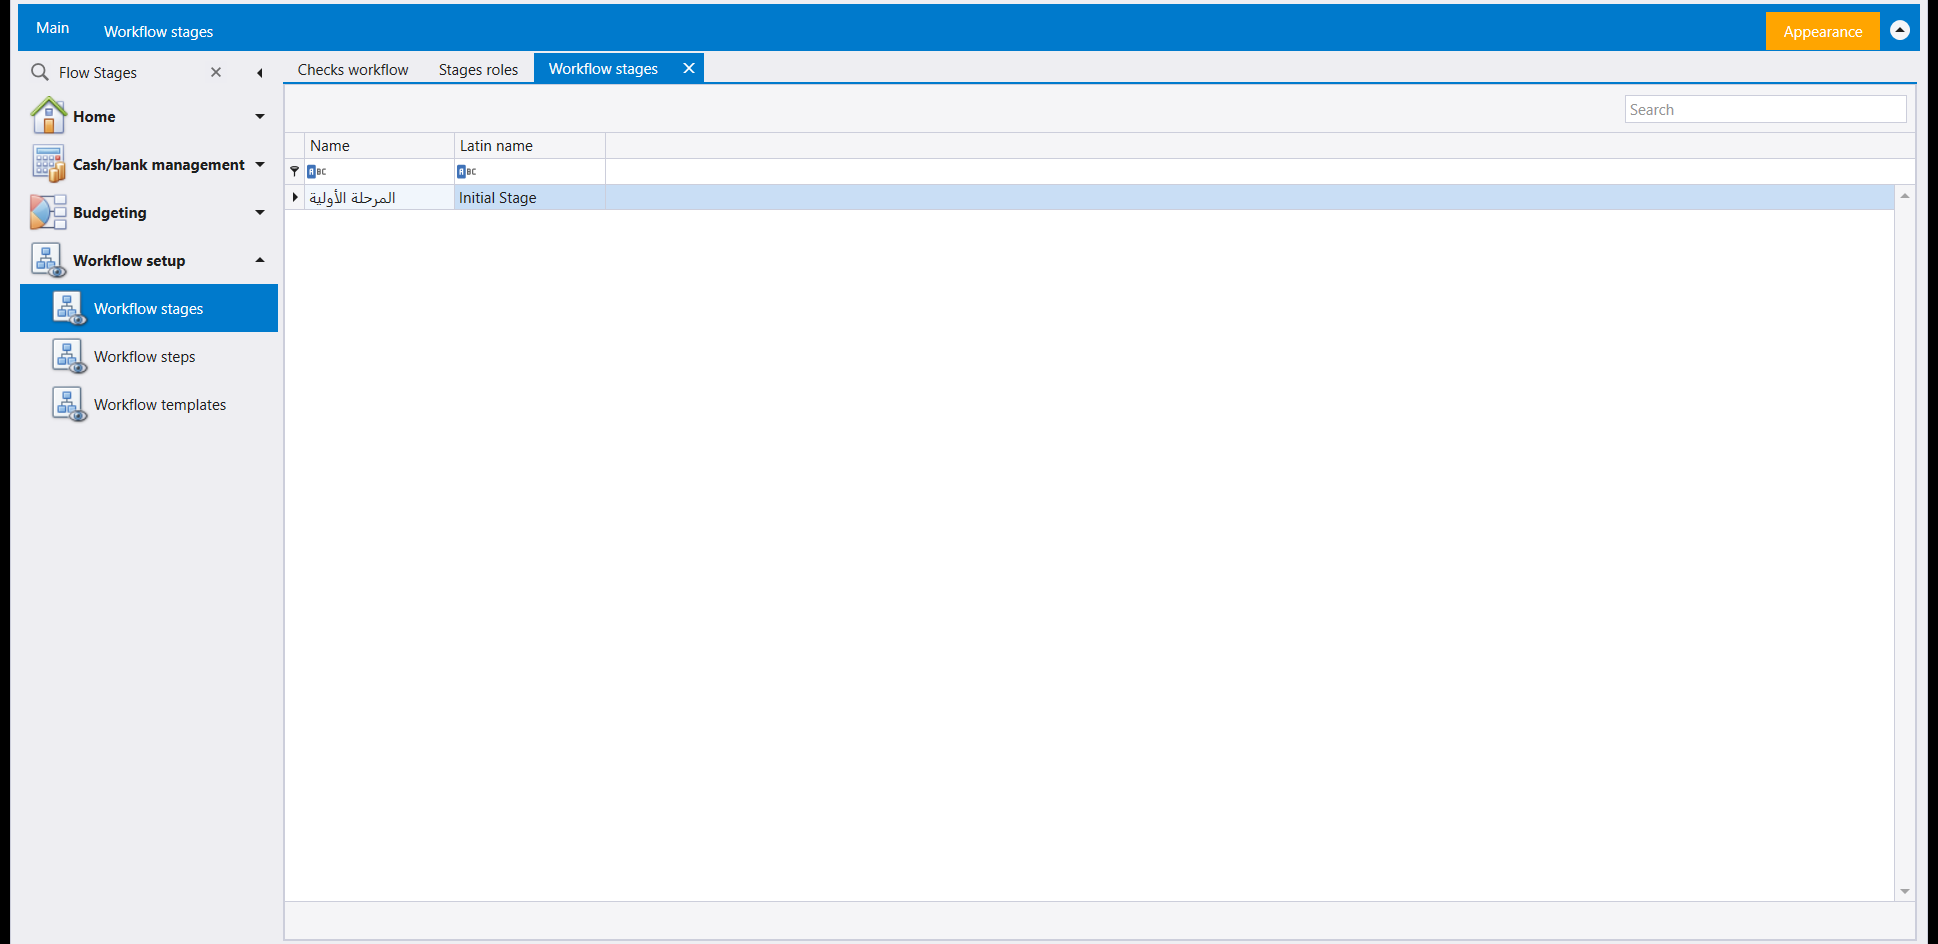Expand the Budgeting section arrow
Screen dimensions: 1938x944
pyautogui.click(x=260, y=212)
